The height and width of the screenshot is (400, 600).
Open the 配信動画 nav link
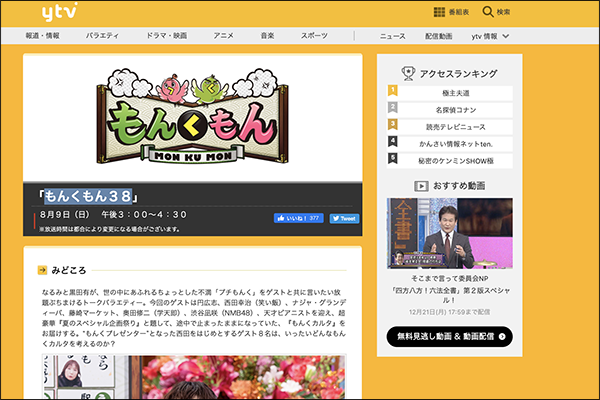coord(438,36)
